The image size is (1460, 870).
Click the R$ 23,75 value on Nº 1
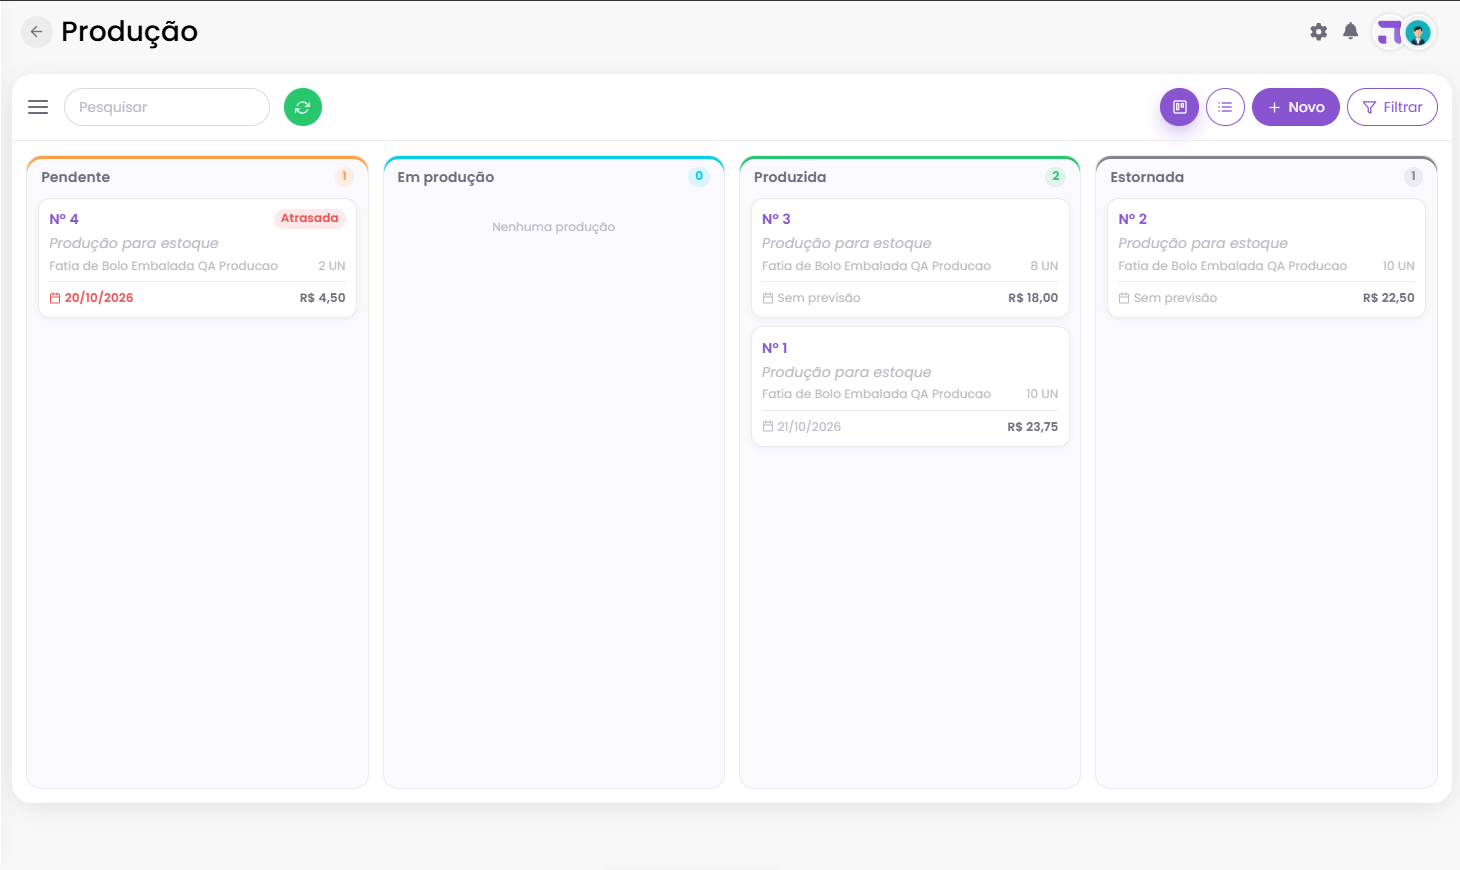pyautogui.click(x=1033, y=427)
